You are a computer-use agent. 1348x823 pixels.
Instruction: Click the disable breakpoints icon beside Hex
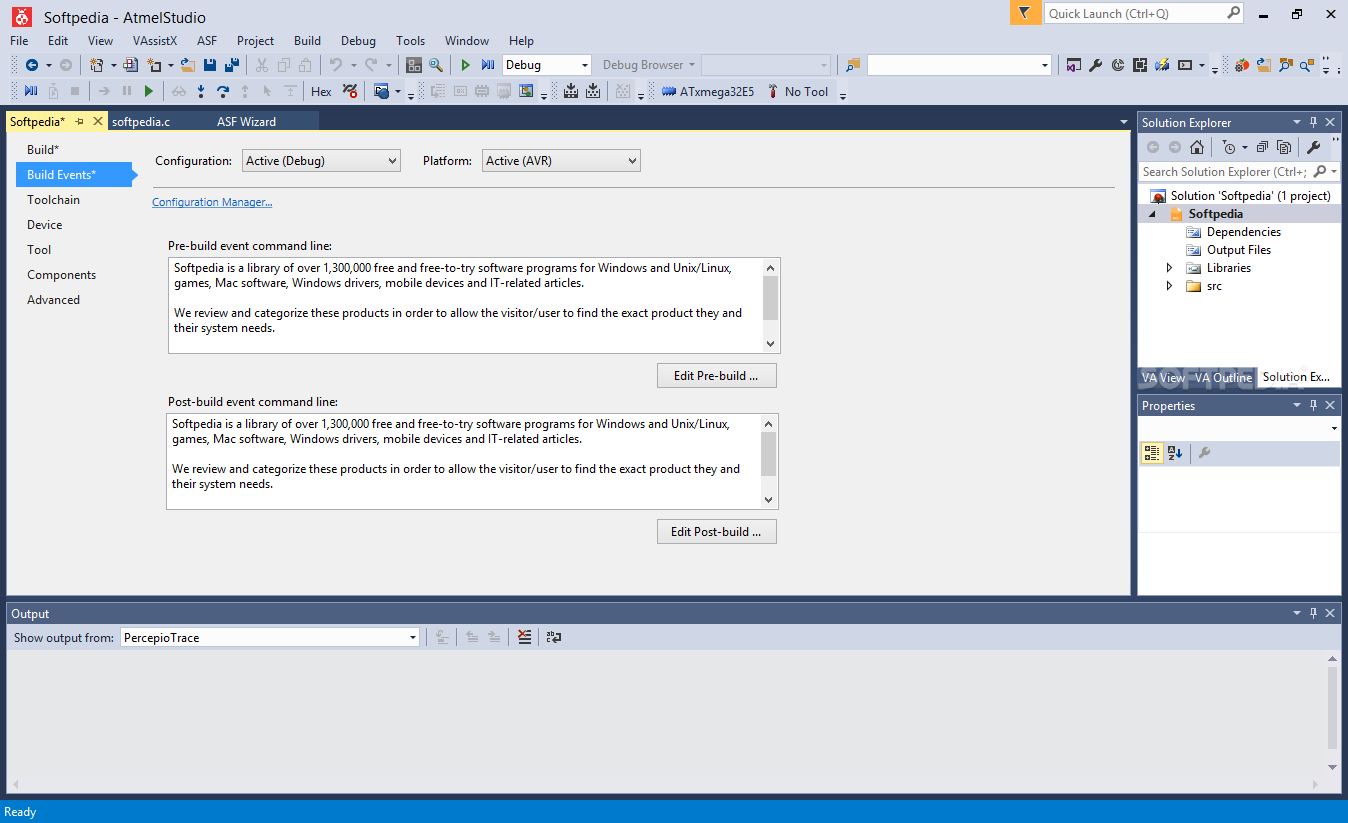click(349, 91)
